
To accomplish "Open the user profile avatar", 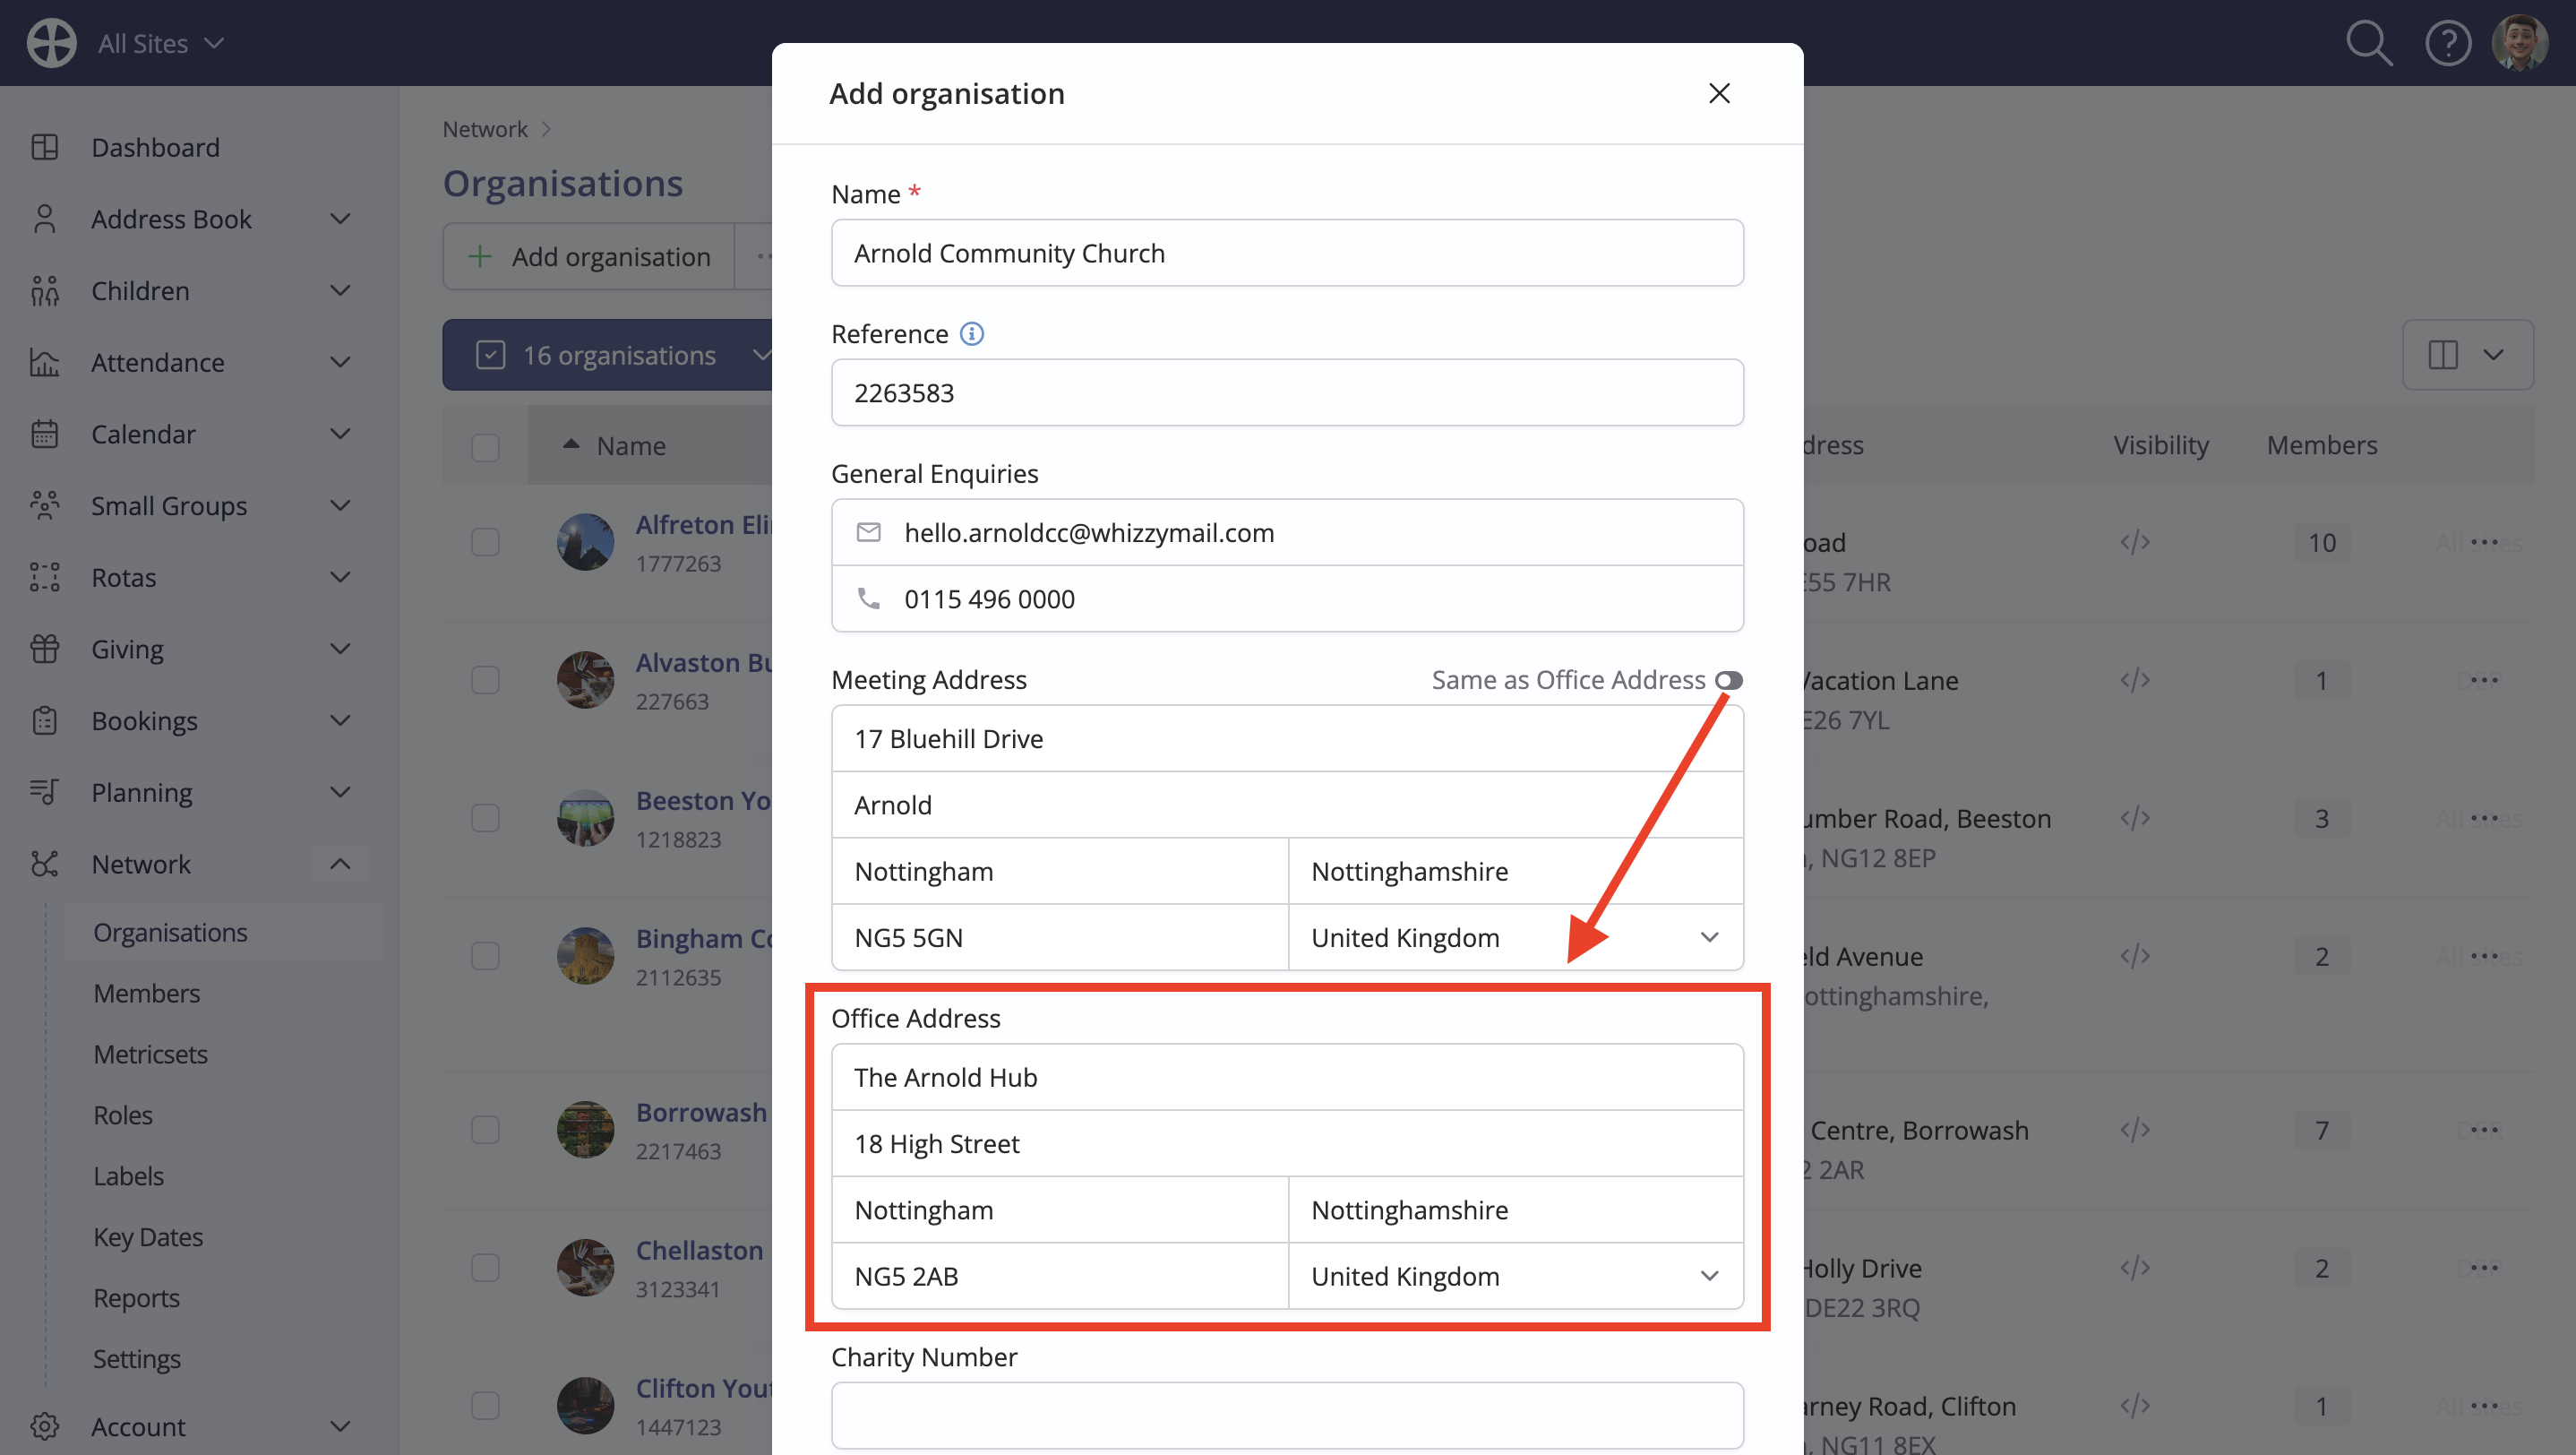I will pyautogui.click(x=2519, y=43).
